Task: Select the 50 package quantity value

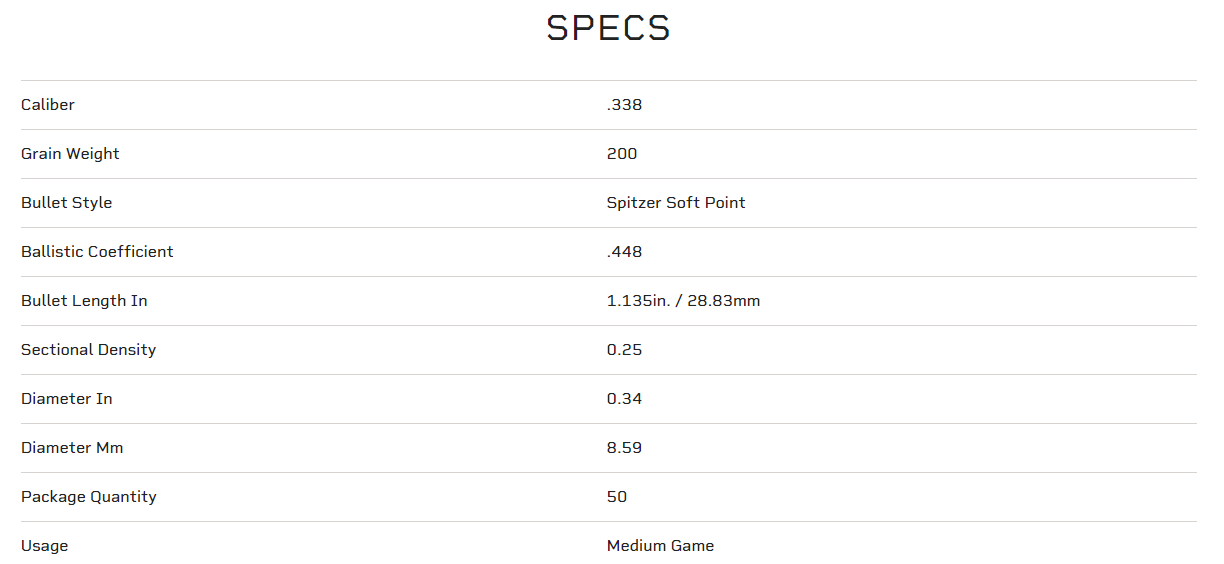Action: tap(617, 497)
